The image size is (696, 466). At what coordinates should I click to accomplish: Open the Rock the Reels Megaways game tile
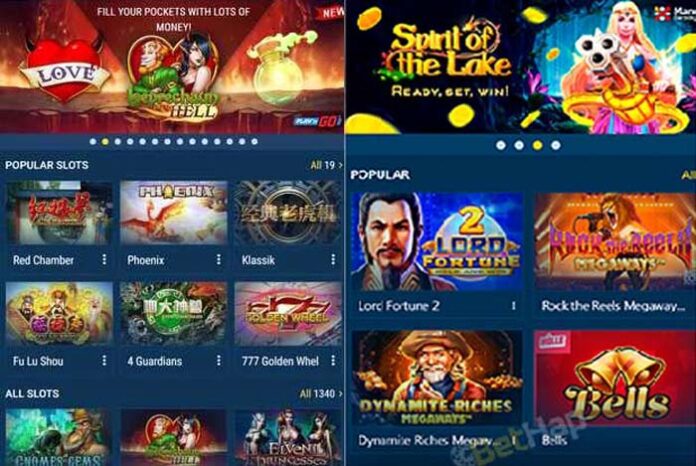coord(615,242)
